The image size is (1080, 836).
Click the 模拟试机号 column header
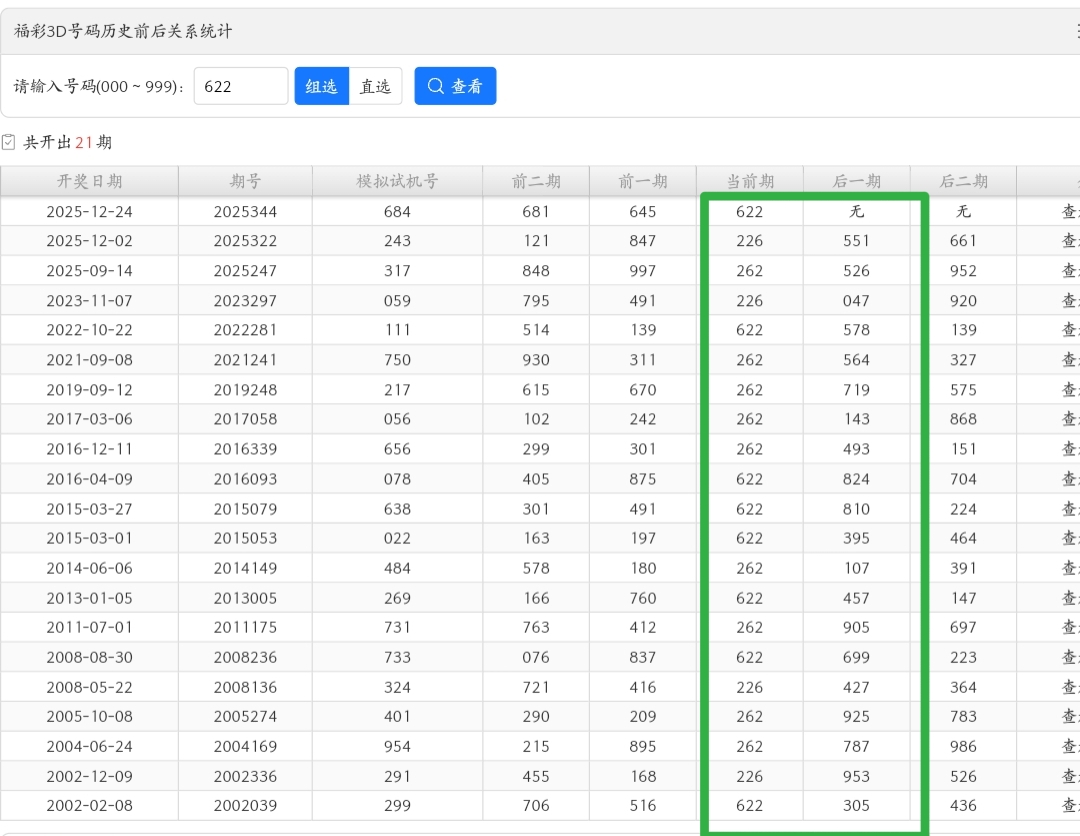(x=397, y=181)
